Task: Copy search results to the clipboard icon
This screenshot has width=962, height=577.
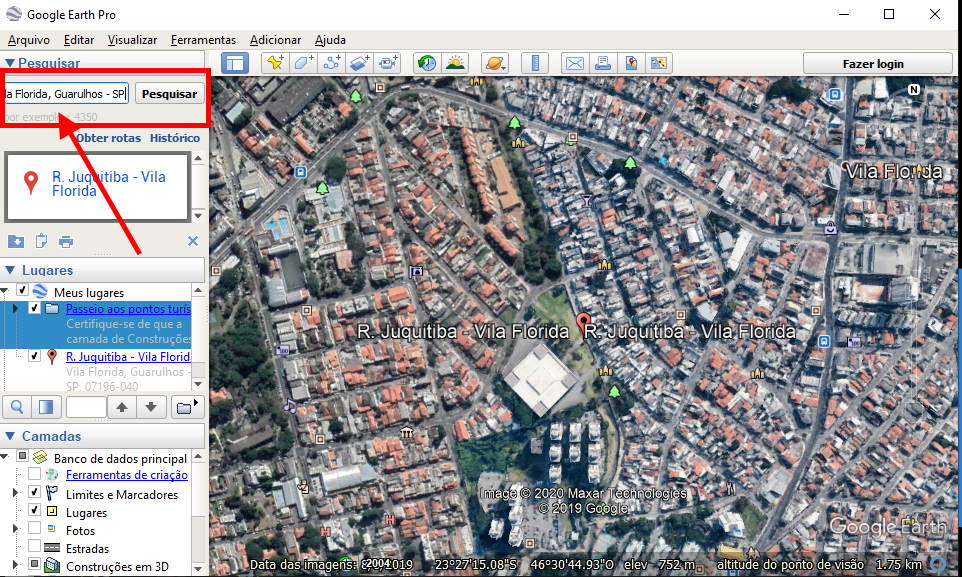Action: point(41,241)
